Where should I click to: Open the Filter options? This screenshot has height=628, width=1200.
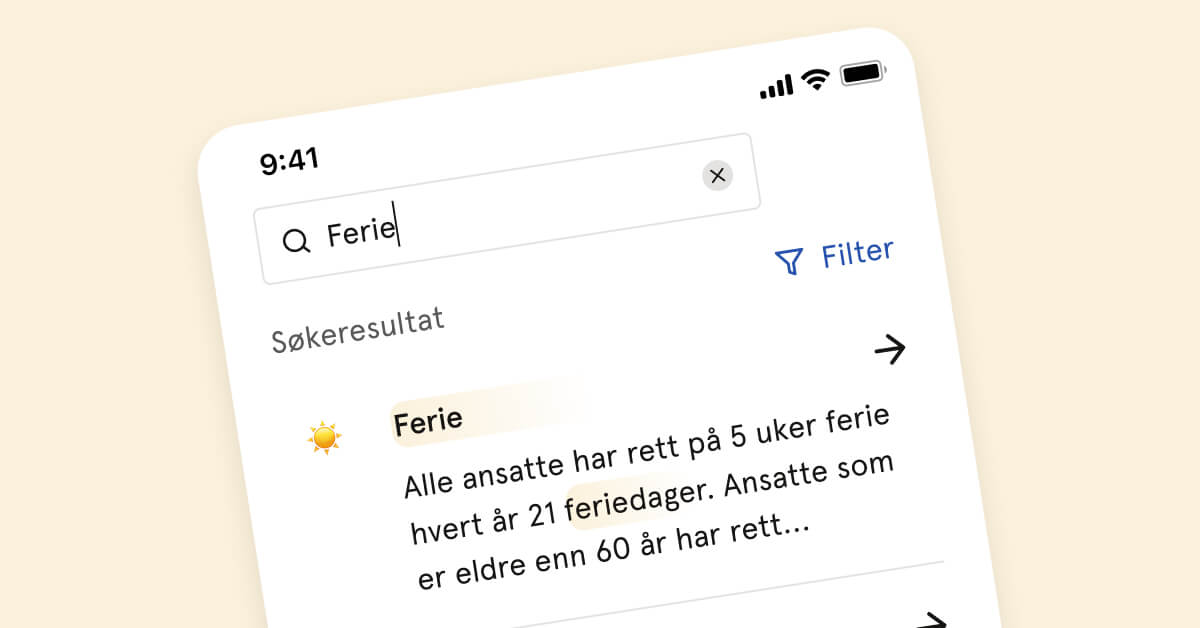[x=855, y=251]
